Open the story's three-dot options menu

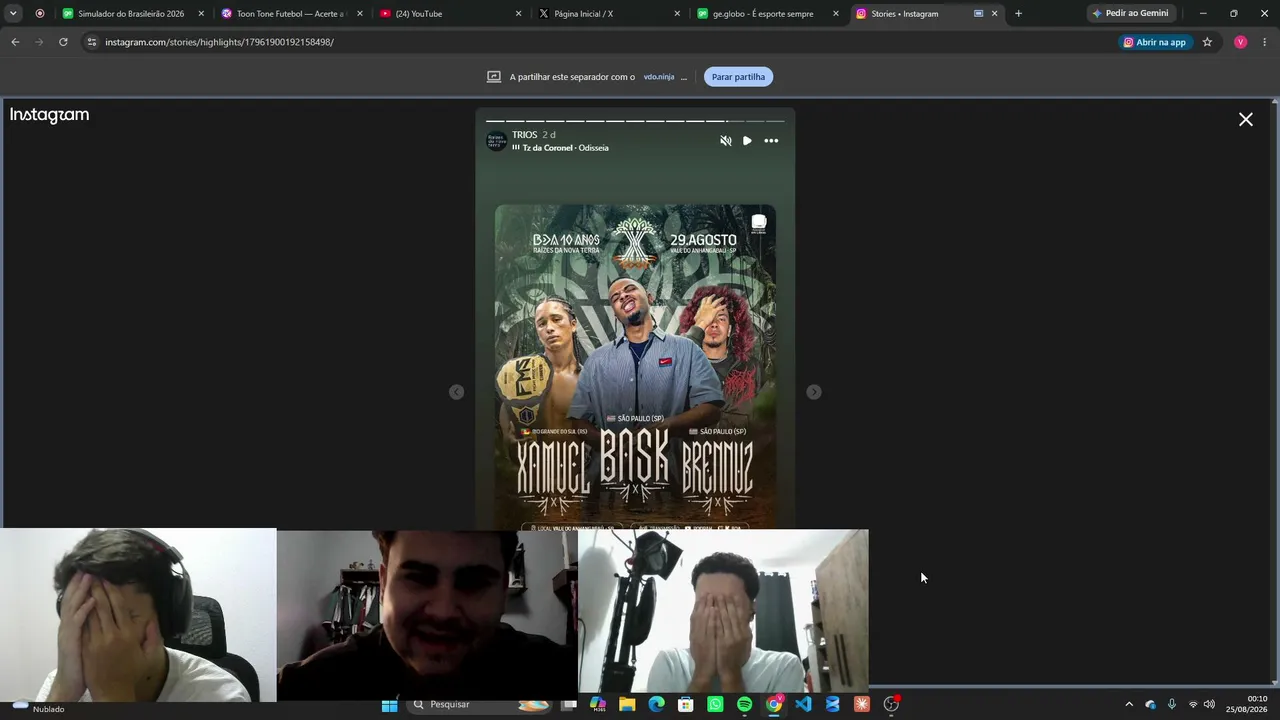[x=771, y=141]
